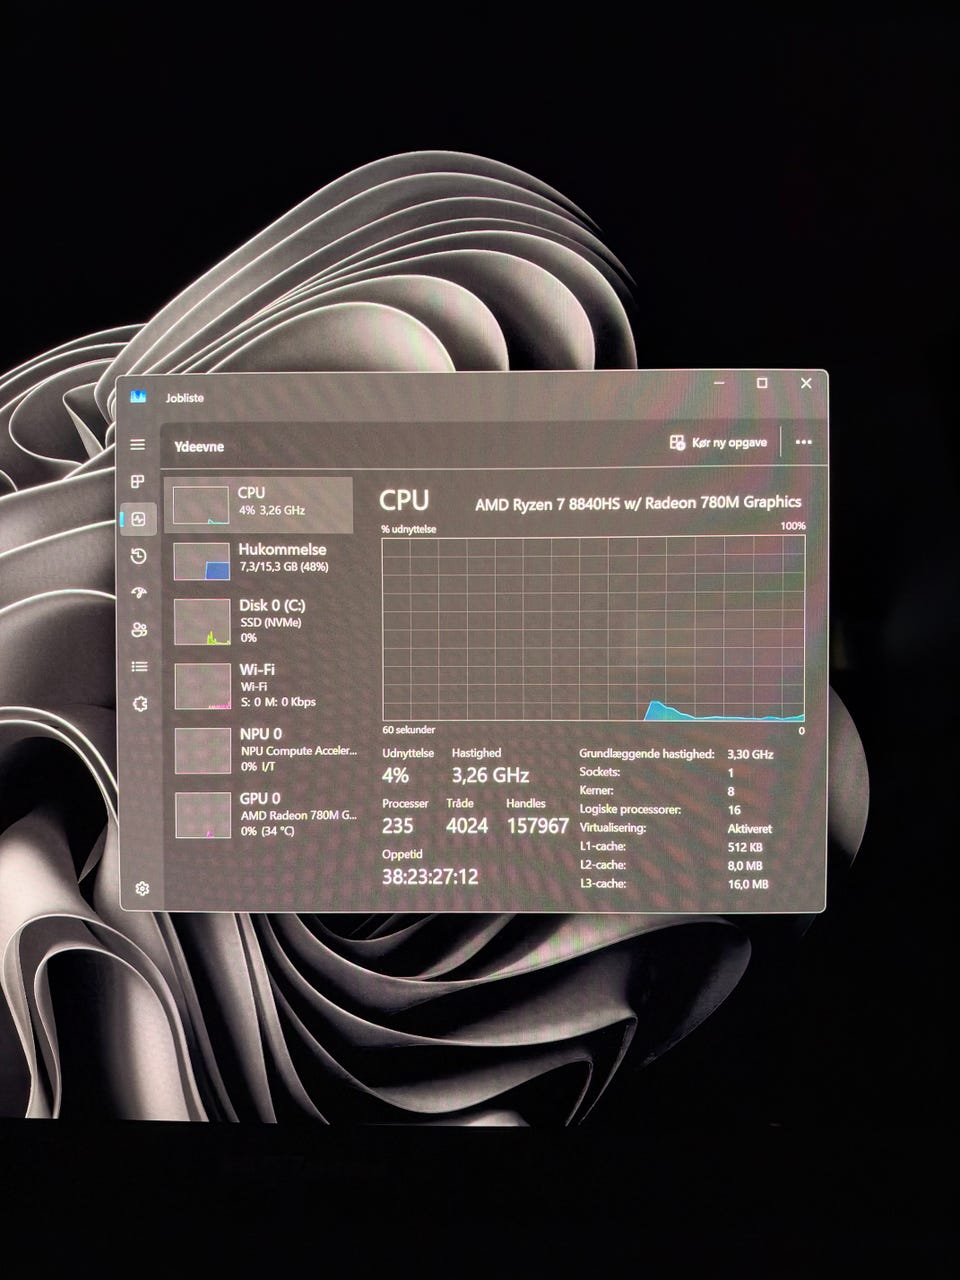Viewport: 960px width, 1280px height.
Task: Click the L3-cache value '16,0 MB'
Action: click(748, 884)
